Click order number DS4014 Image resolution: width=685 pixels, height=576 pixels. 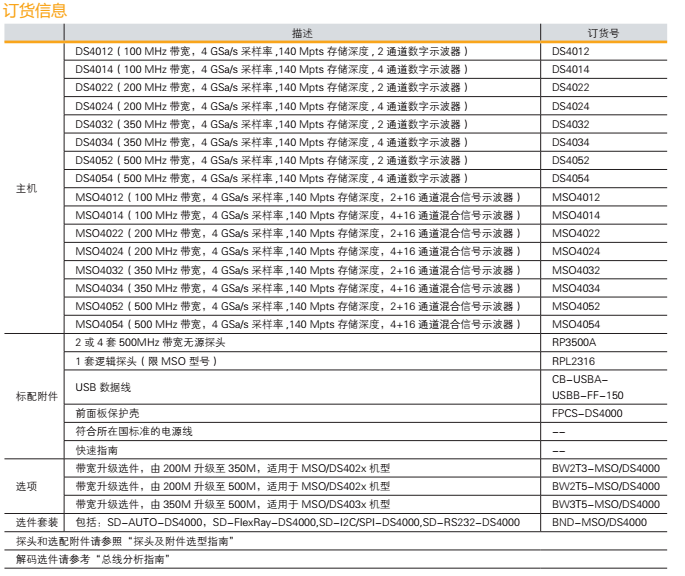tap(571, 69)
